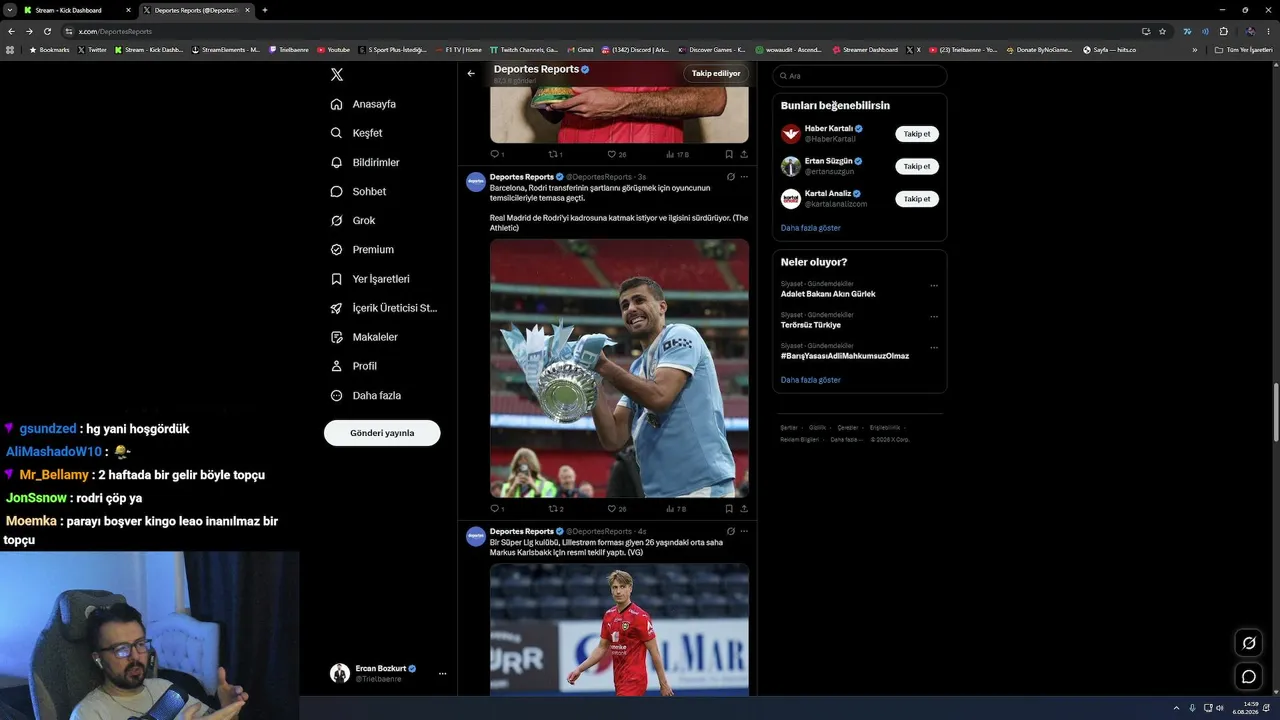Follow Kartal Analiz with Takip et

(917, 199)
